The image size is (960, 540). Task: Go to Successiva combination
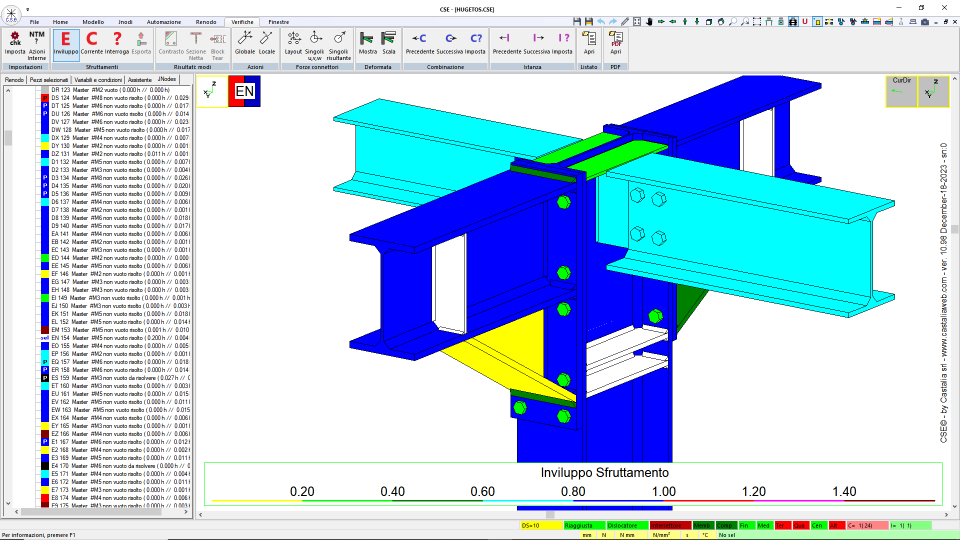[450, 44]
